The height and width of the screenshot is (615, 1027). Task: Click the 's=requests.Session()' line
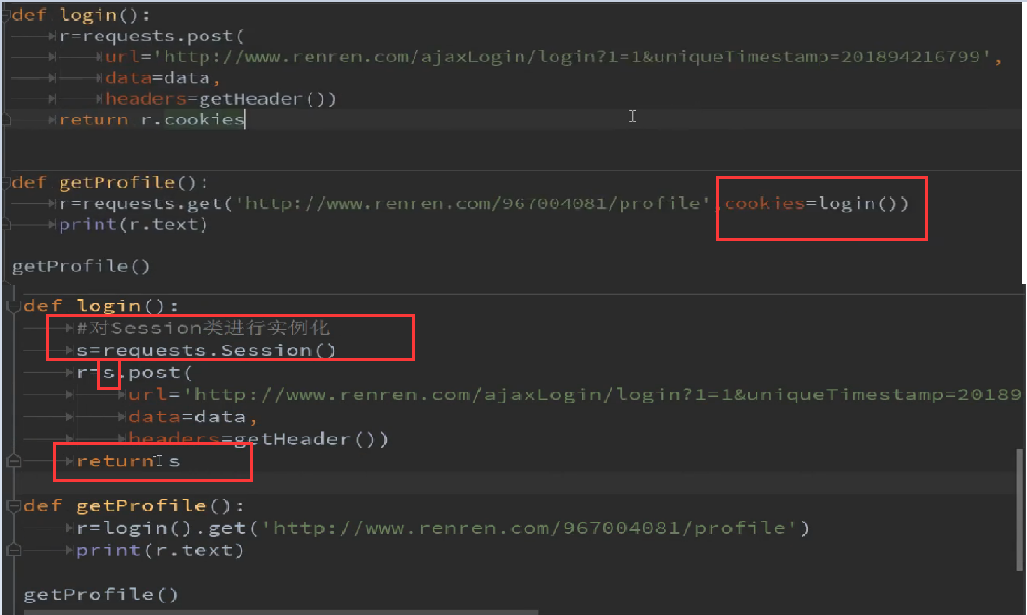coord(206,350)
